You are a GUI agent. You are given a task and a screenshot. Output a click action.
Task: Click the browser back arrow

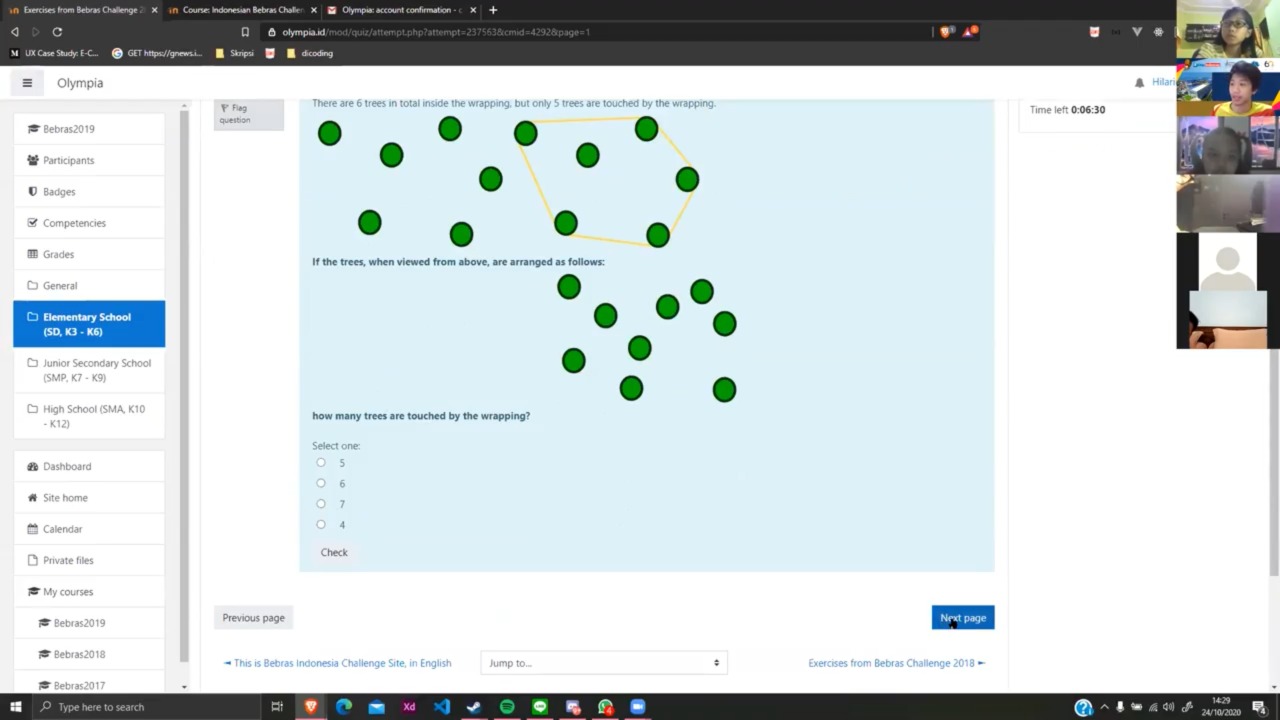(x=14, y=32)
